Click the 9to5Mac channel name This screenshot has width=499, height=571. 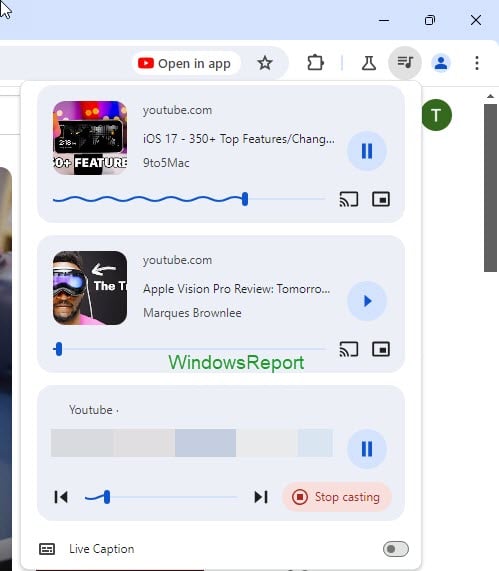click(166, 163)
